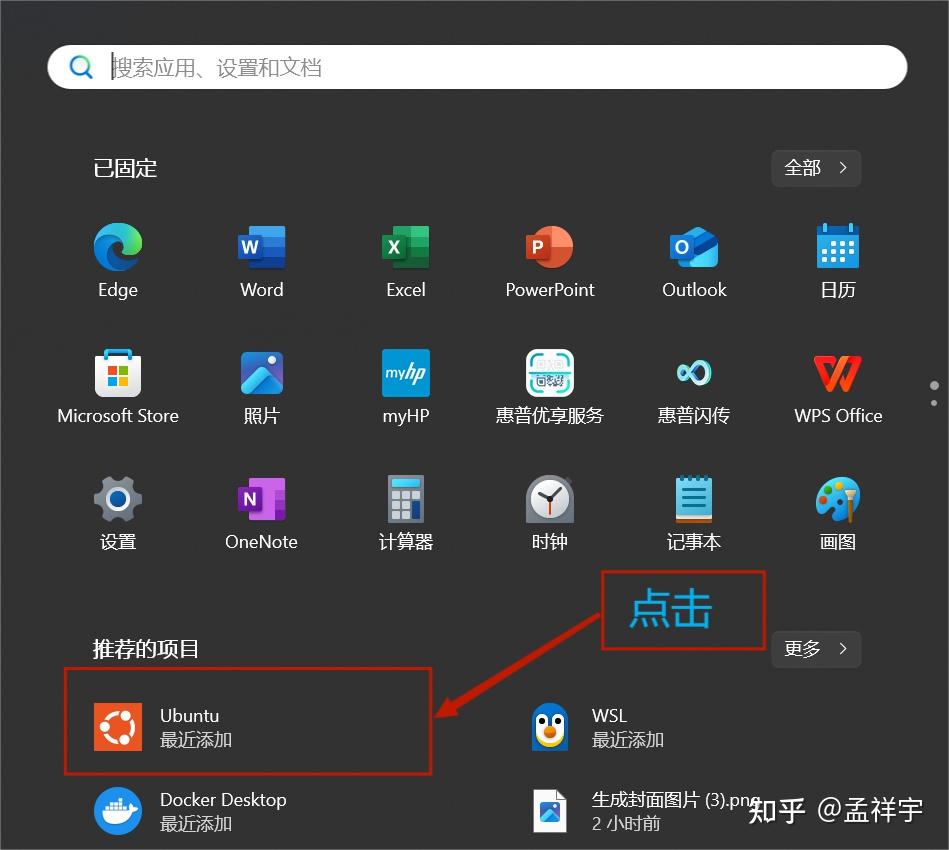Click the search magnifier icon

80,67
